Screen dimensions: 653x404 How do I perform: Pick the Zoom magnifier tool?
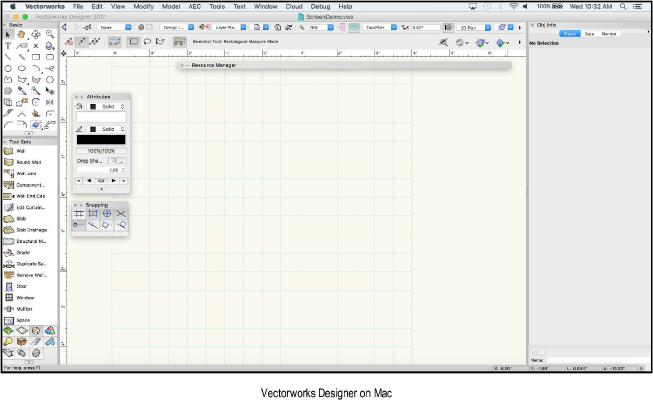click(x=50, y=35)
